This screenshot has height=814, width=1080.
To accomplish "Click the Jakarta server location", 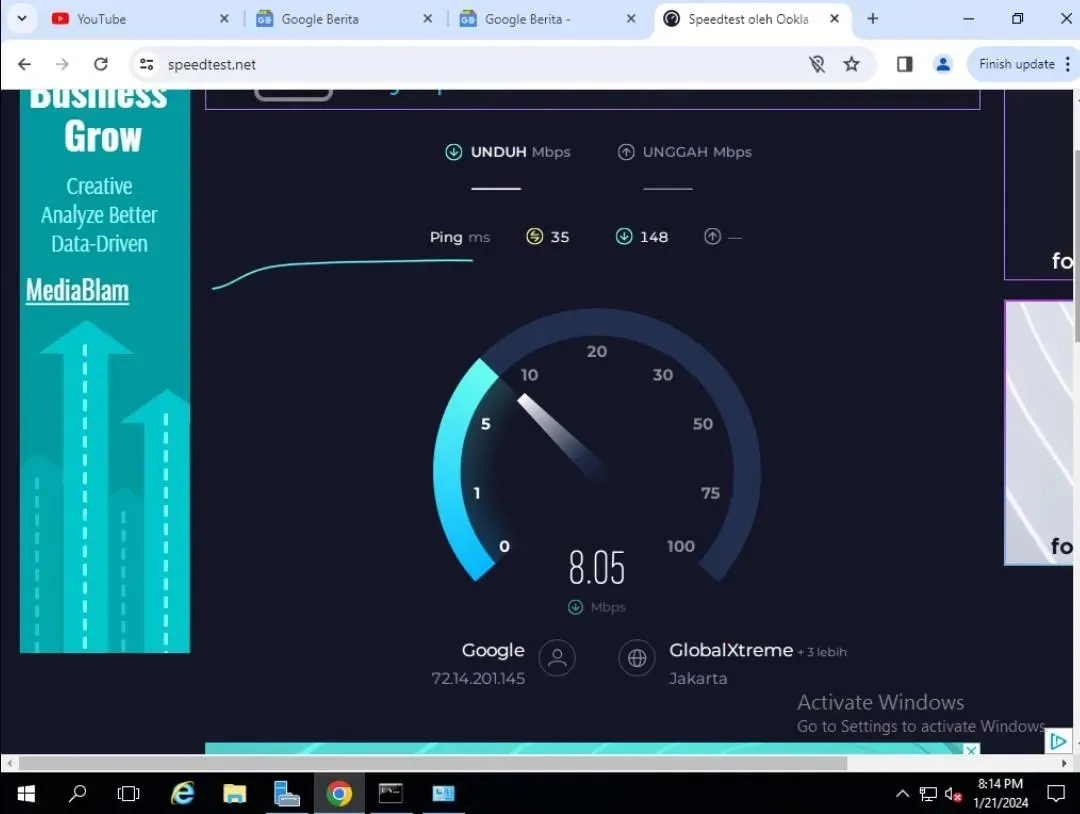I will pyautogui.click(x=698, y=678).
